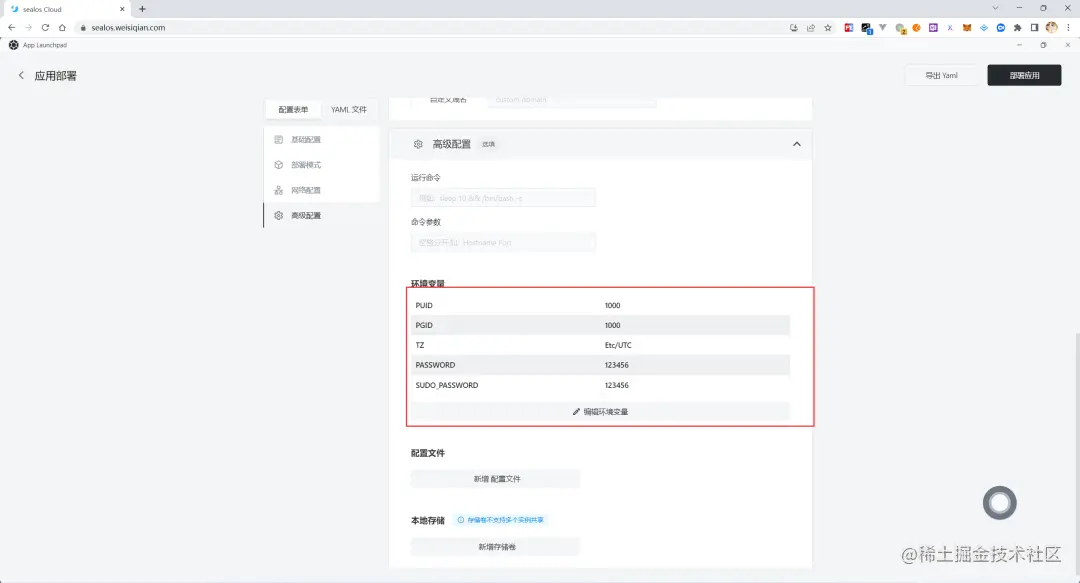Click the 部署应用 deploy button

coord(1024,75)
